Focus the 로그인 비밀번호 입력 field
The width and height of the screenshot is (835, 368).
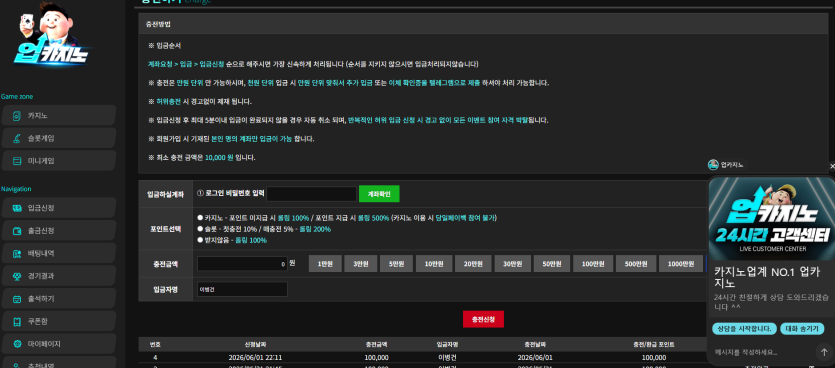(312, 194)
